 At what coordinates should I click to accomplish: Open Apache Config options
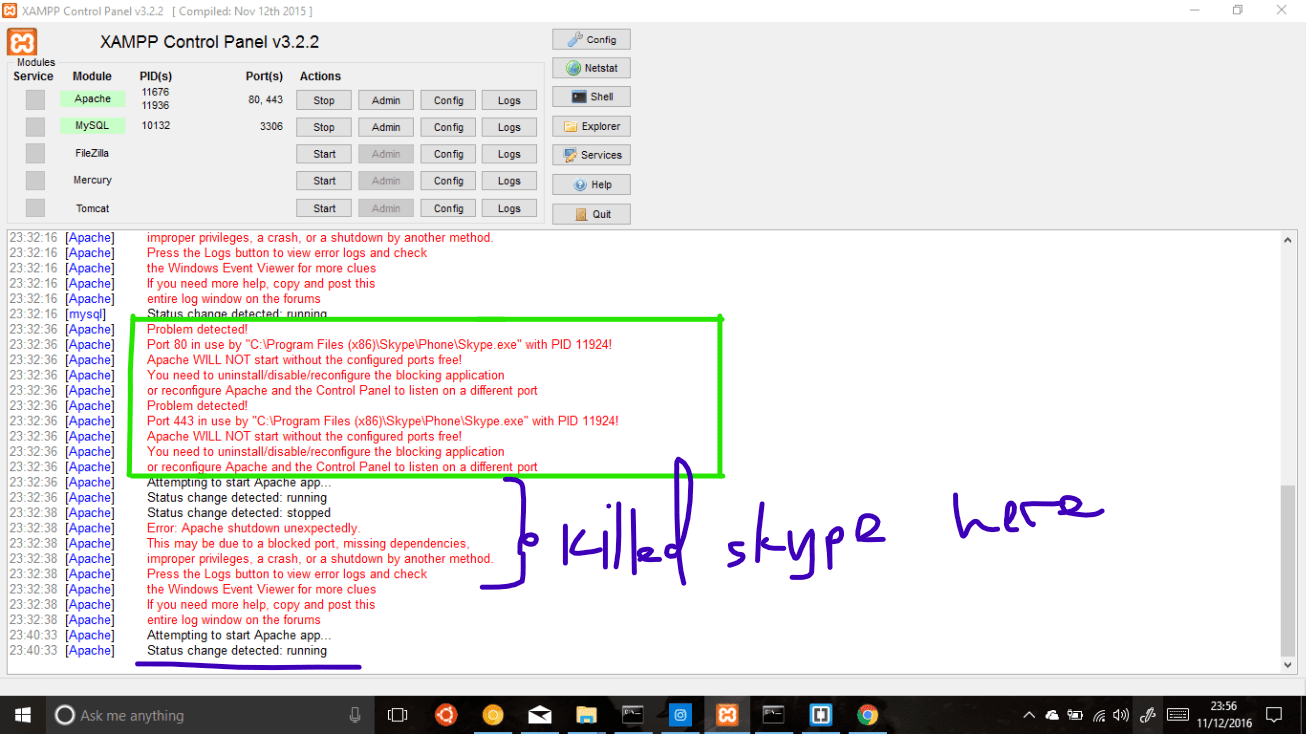(448, 100)
